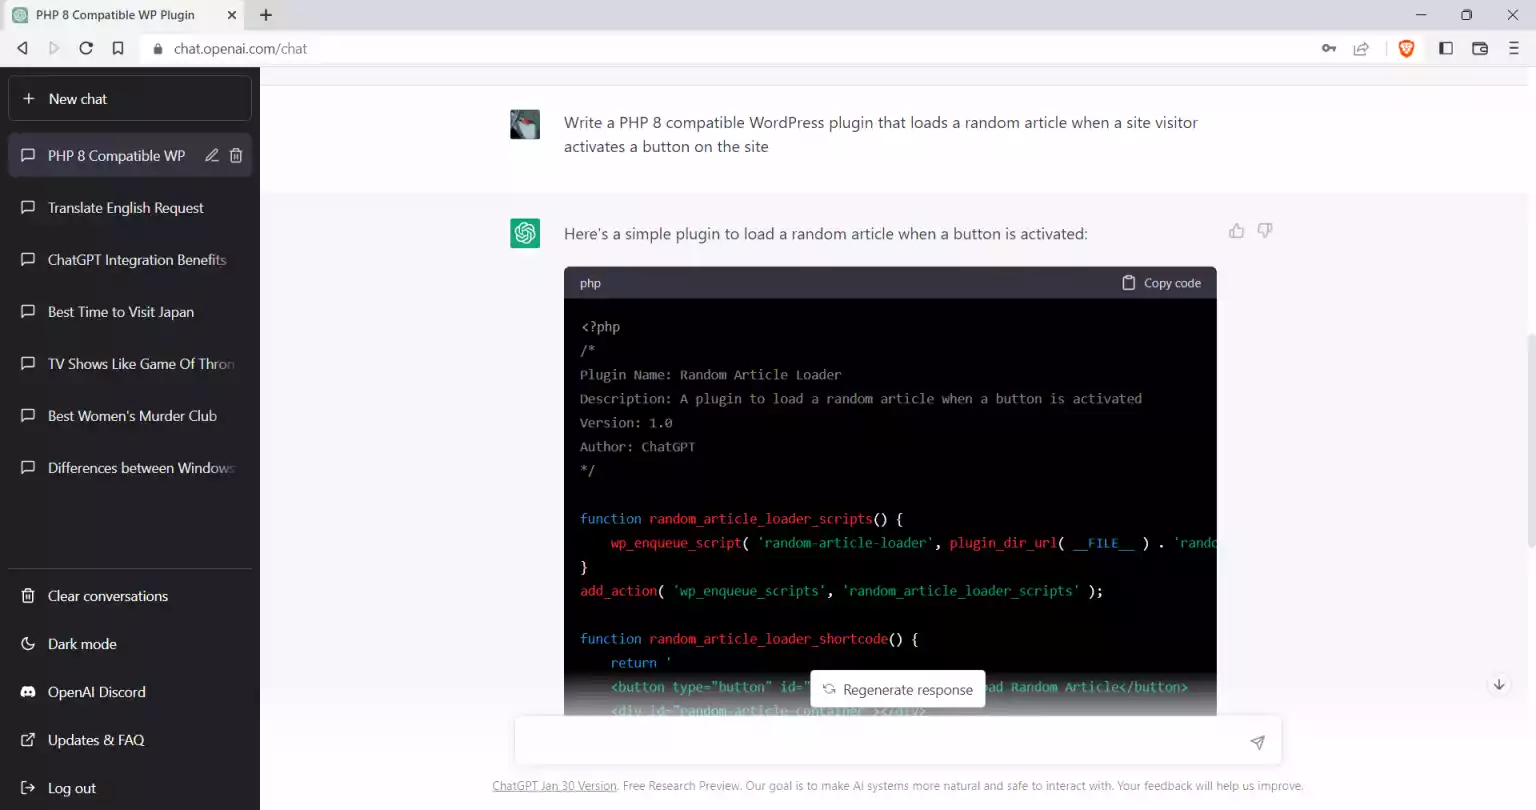Open a new browser tab

266,15
